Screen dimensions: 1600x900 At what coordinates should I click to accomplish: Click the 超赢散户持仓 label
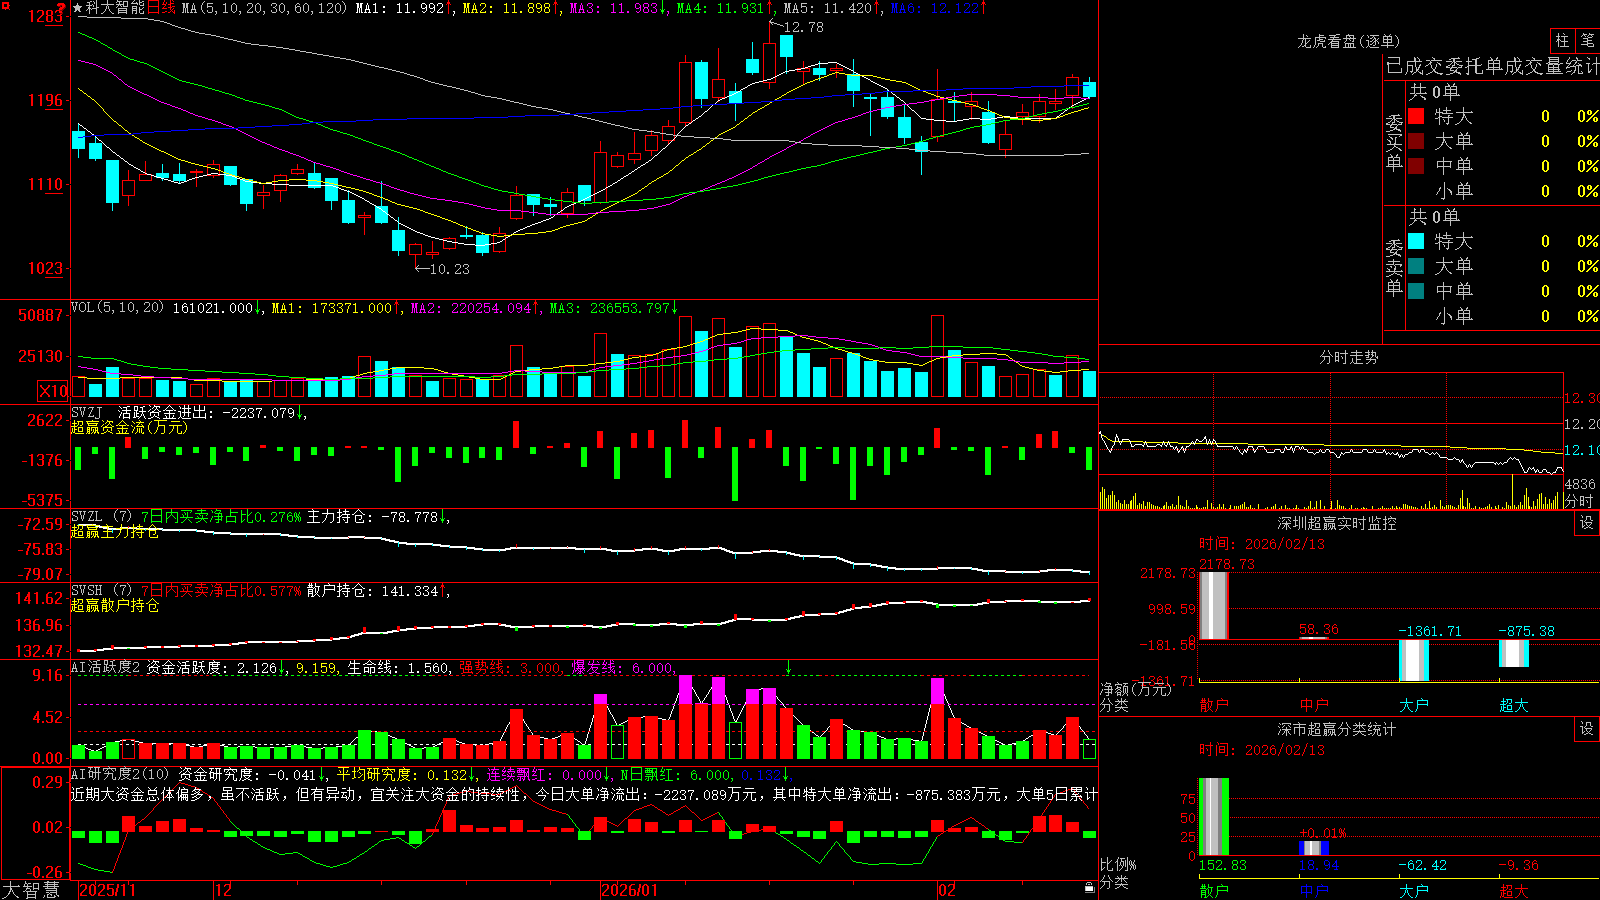(115, 605)
